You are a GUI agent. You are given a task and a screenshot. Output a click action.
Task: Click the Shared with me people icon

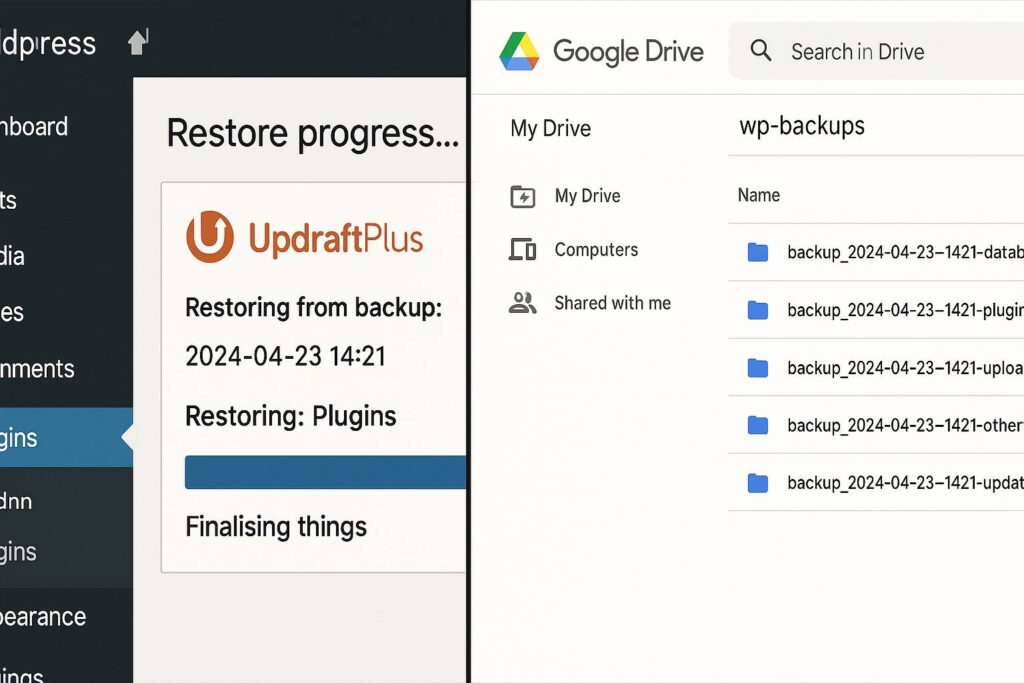click(x=522, y=303)
